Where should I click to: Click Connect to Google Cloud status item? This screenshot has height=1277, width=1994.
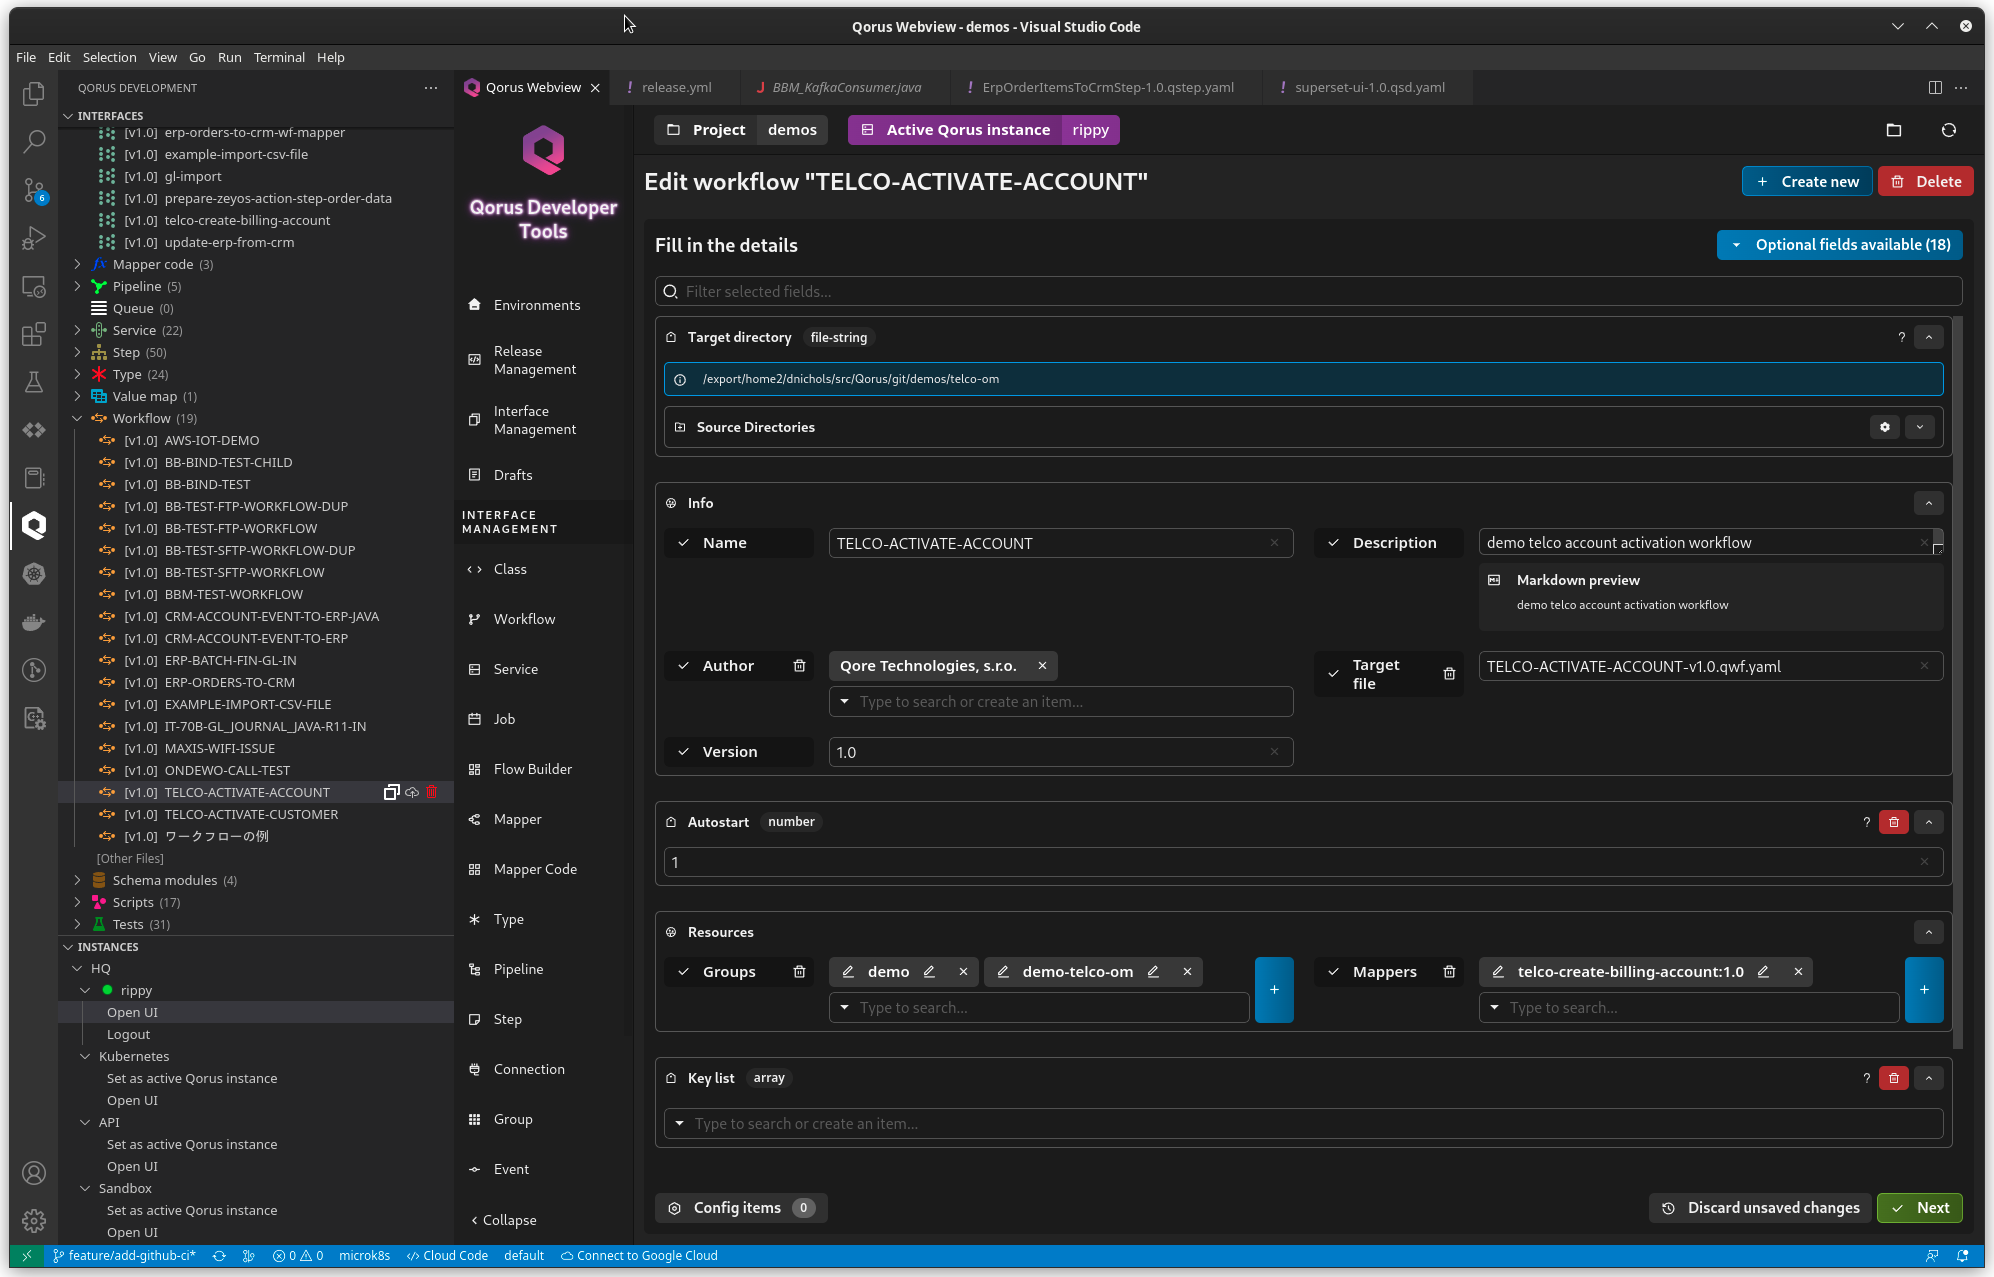pyautogui.click(x=639, y=1256)
